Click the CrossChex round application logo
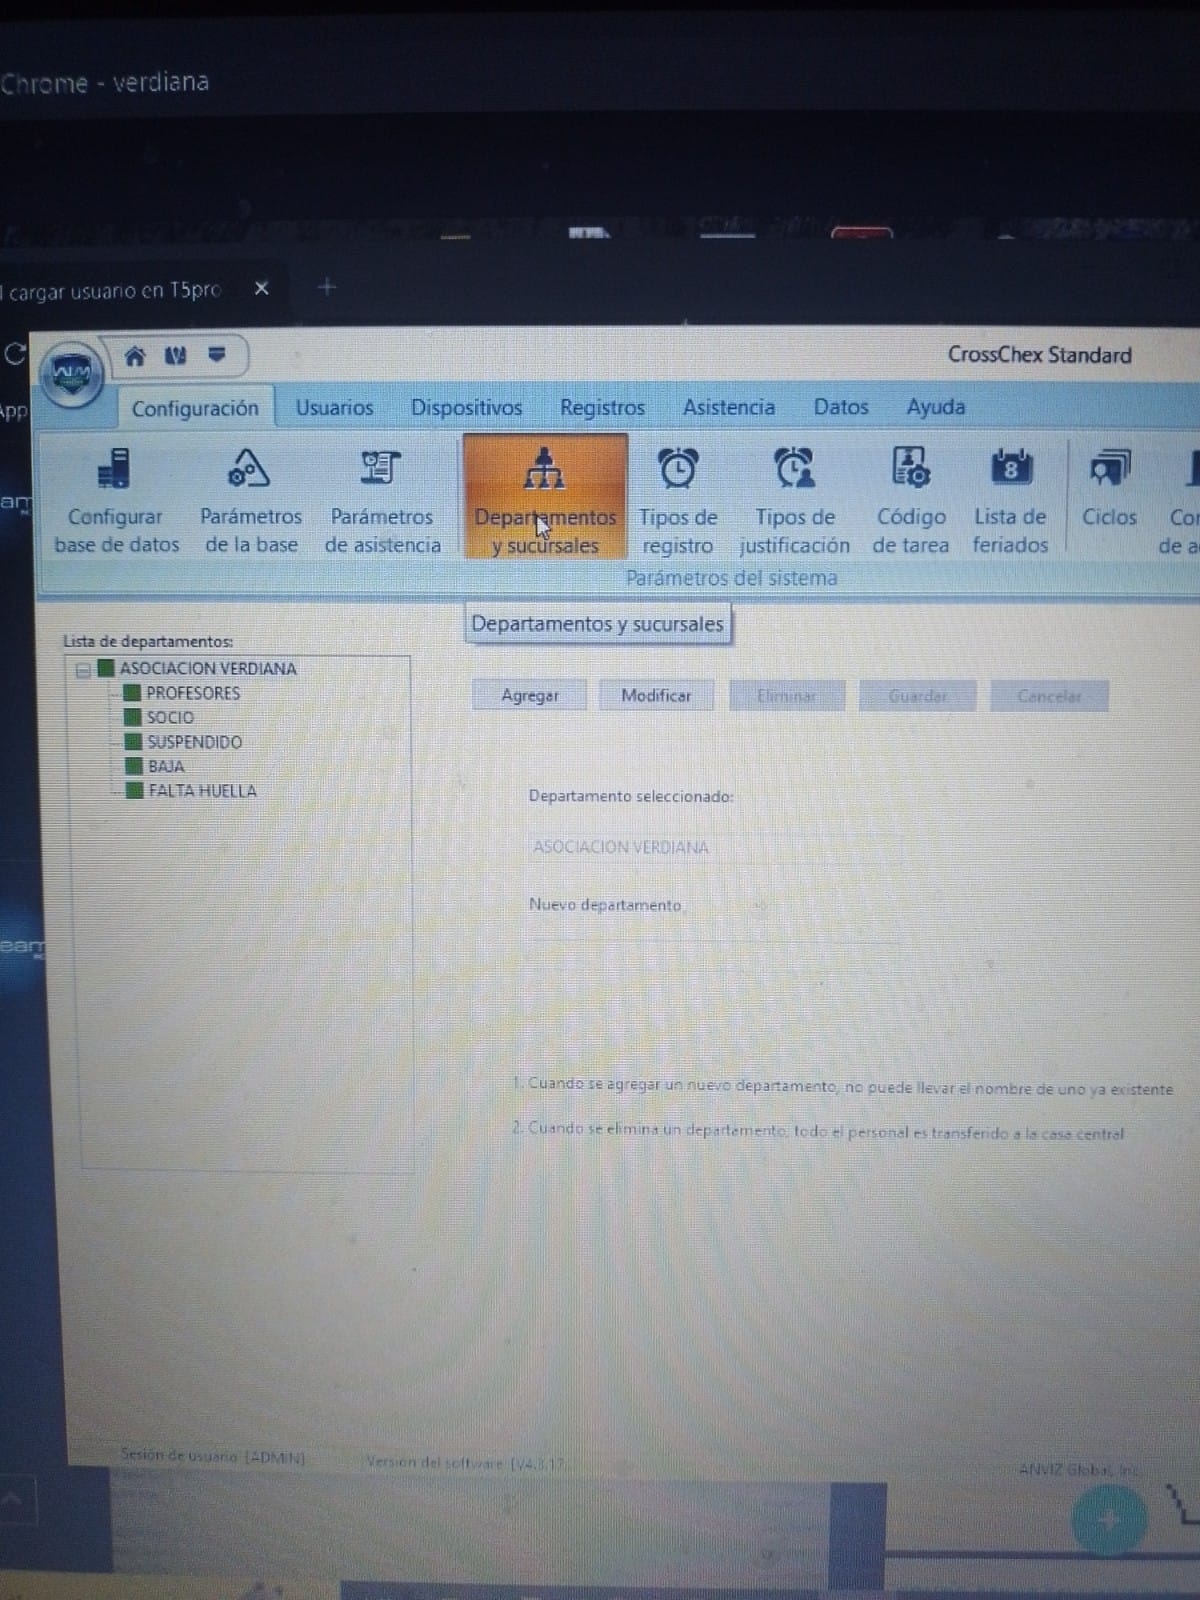 (x=71, y=374)
